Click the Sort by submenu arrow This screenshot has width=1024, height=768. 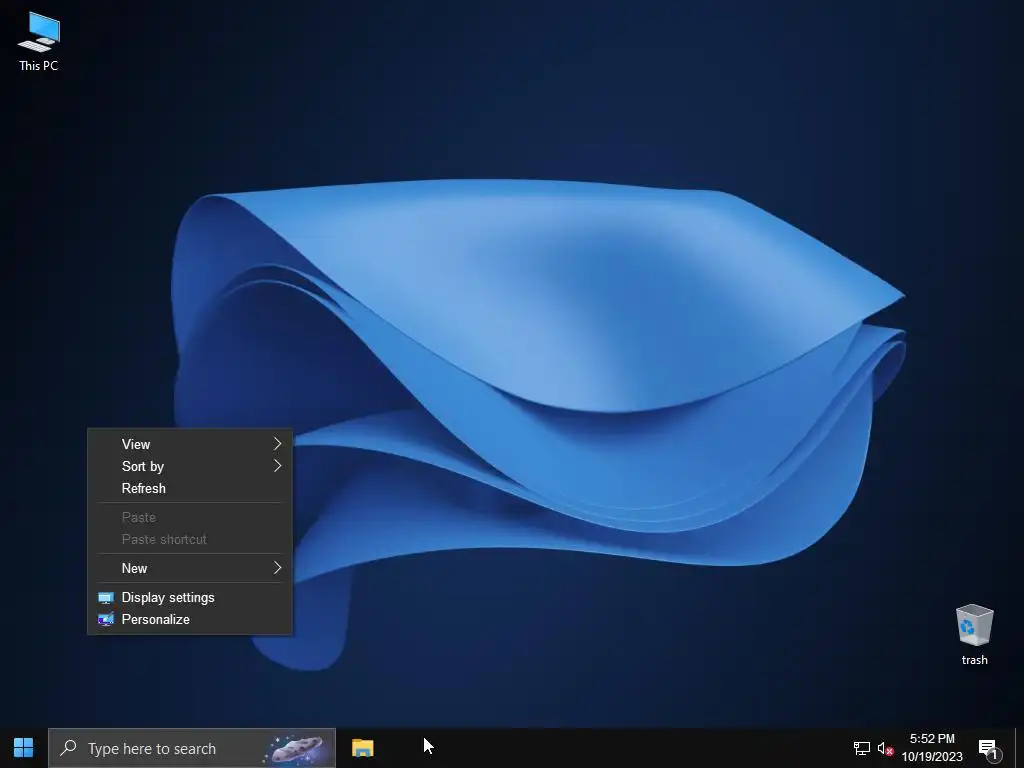pos(278,466)
